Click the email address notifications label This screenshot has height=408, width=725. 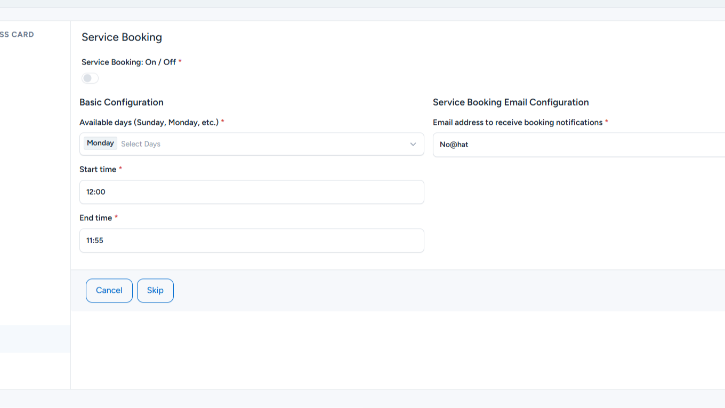point(517,122)
